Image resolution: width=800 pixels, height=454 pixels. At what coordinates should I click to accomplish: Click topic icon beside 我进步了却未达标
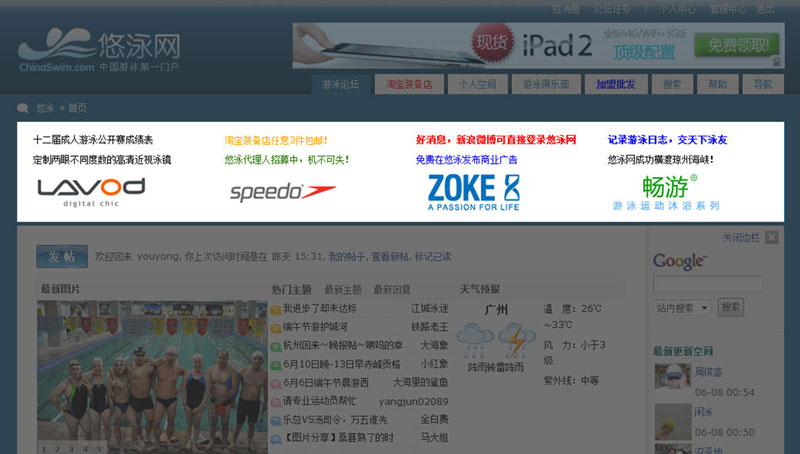276,310
